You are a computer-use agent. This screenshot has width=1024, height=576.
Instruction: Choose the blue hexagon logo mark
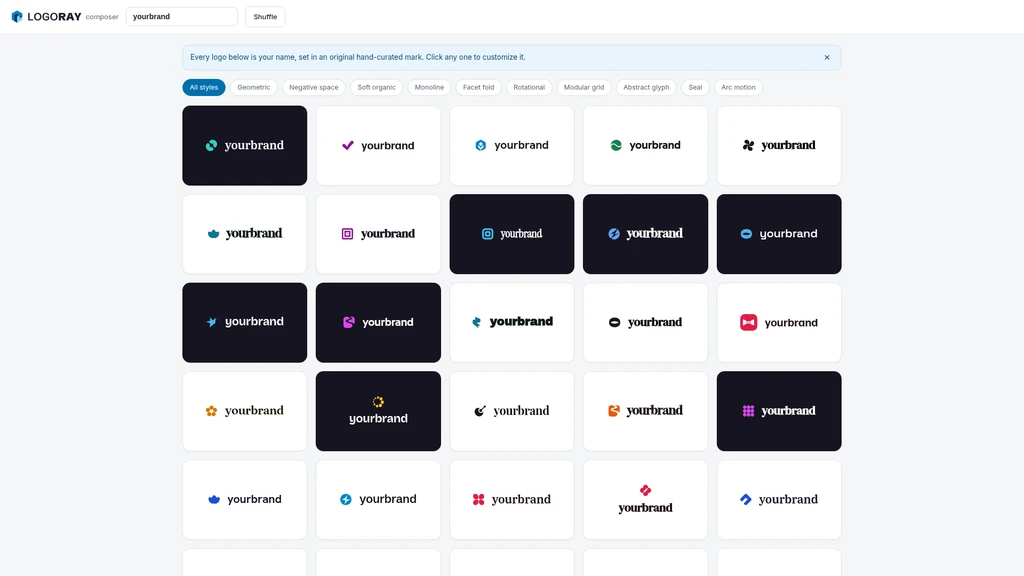(x=481, y=146)
